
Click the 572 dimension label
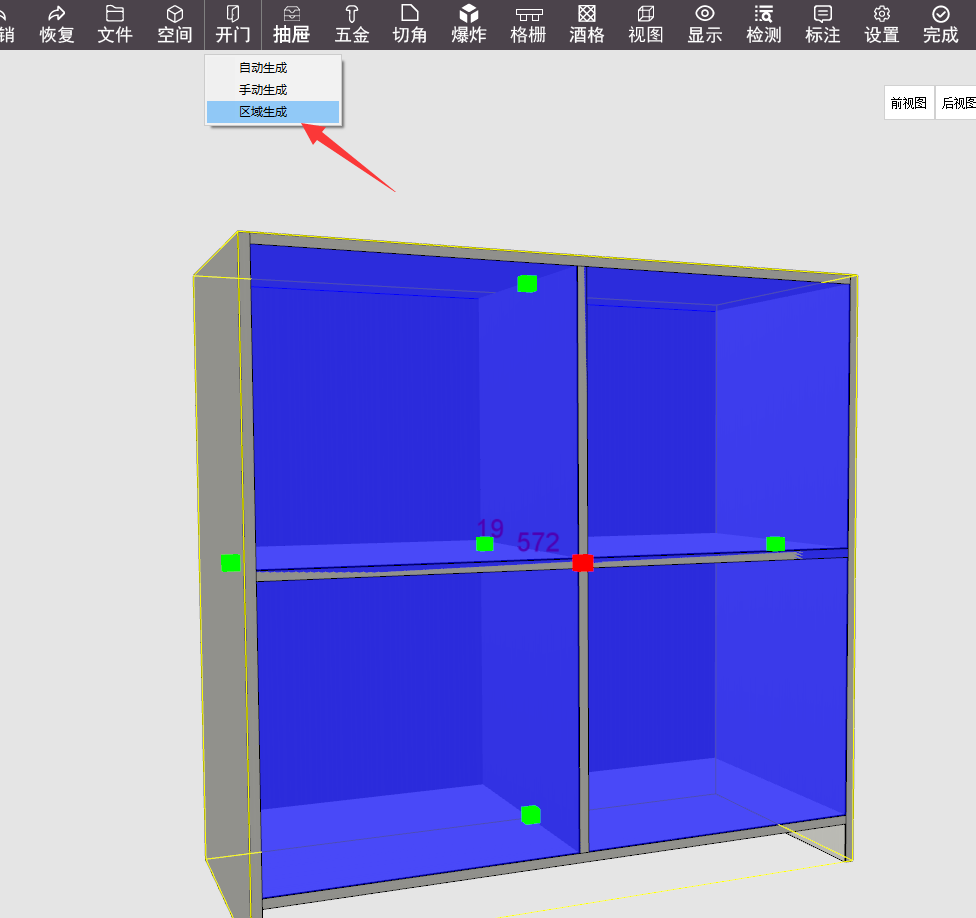538,541
